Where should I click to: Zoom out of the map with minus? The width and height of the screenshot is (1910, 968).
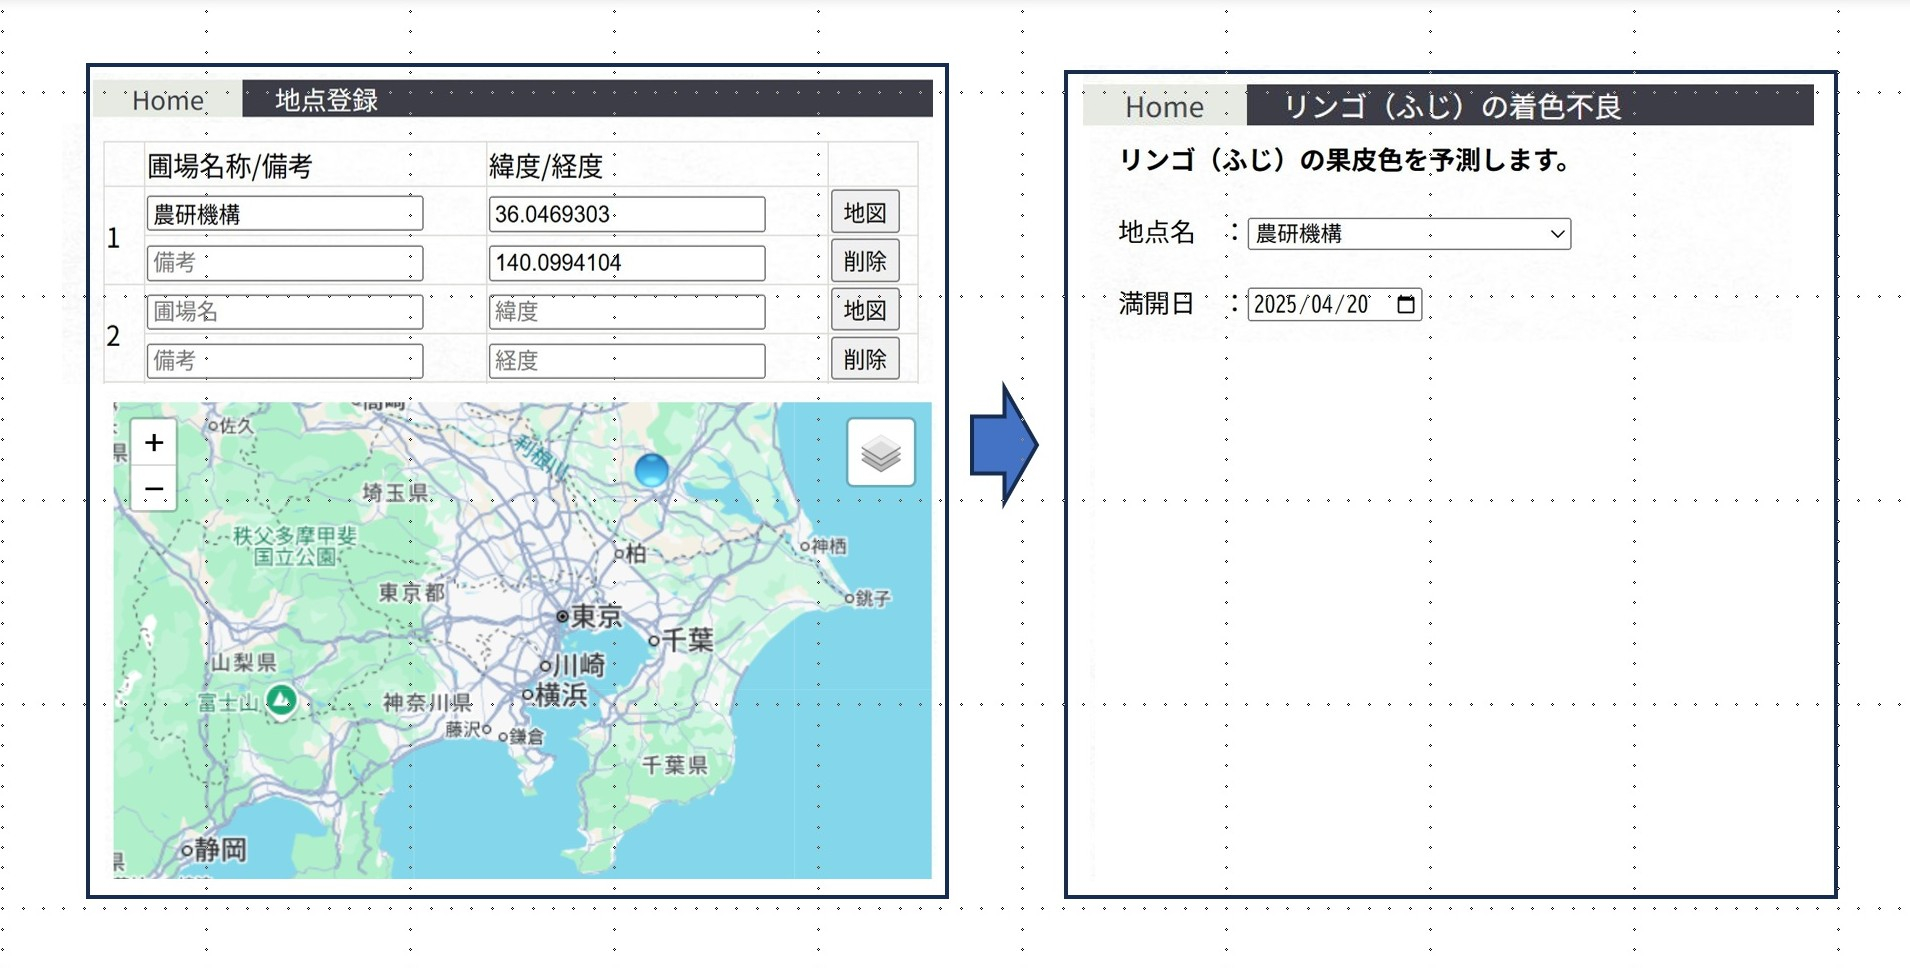click(154, 489)
